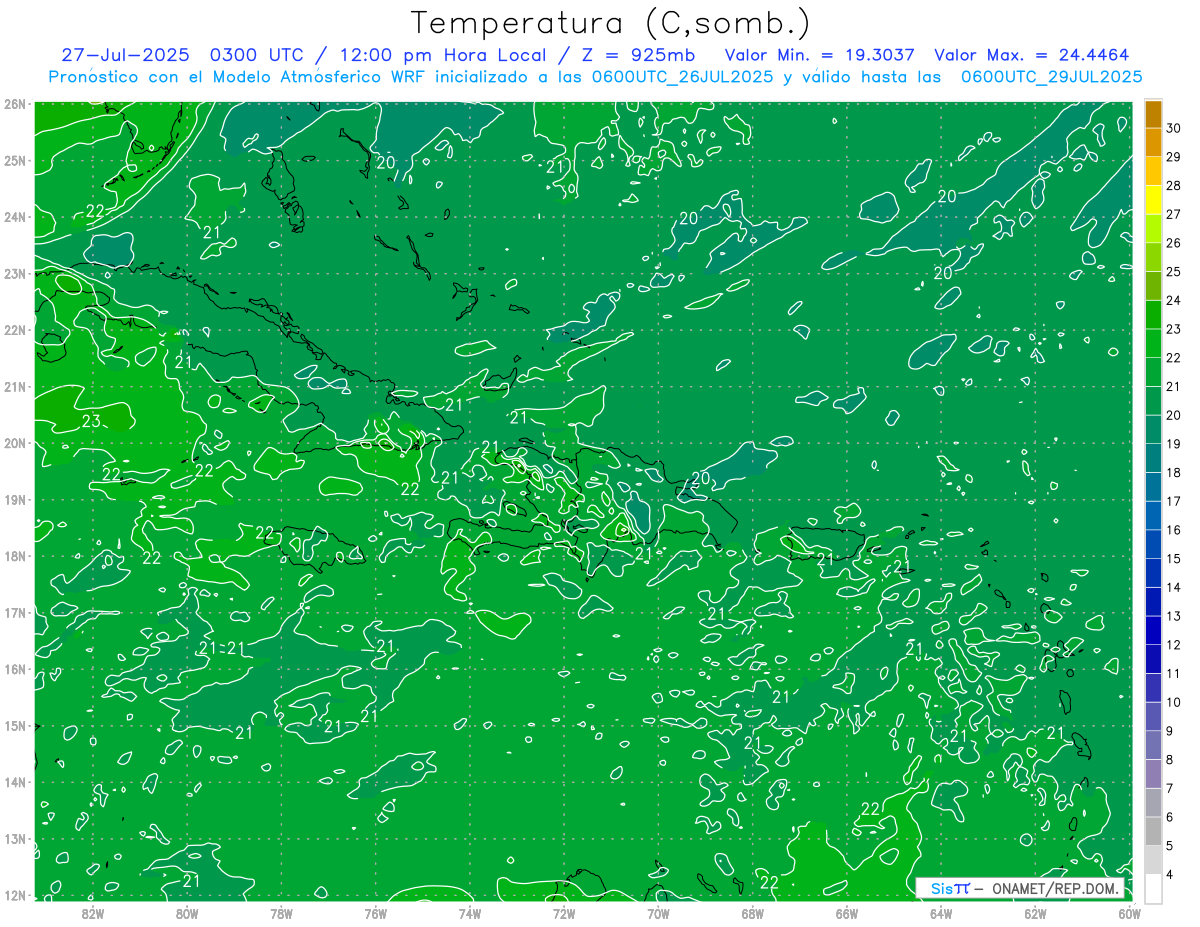Image resolution: width=1200 pixels, height=927 pixels.
Task: Select the gray legend swatch between 5 and 6
Action: click(x=1153, y=830)
